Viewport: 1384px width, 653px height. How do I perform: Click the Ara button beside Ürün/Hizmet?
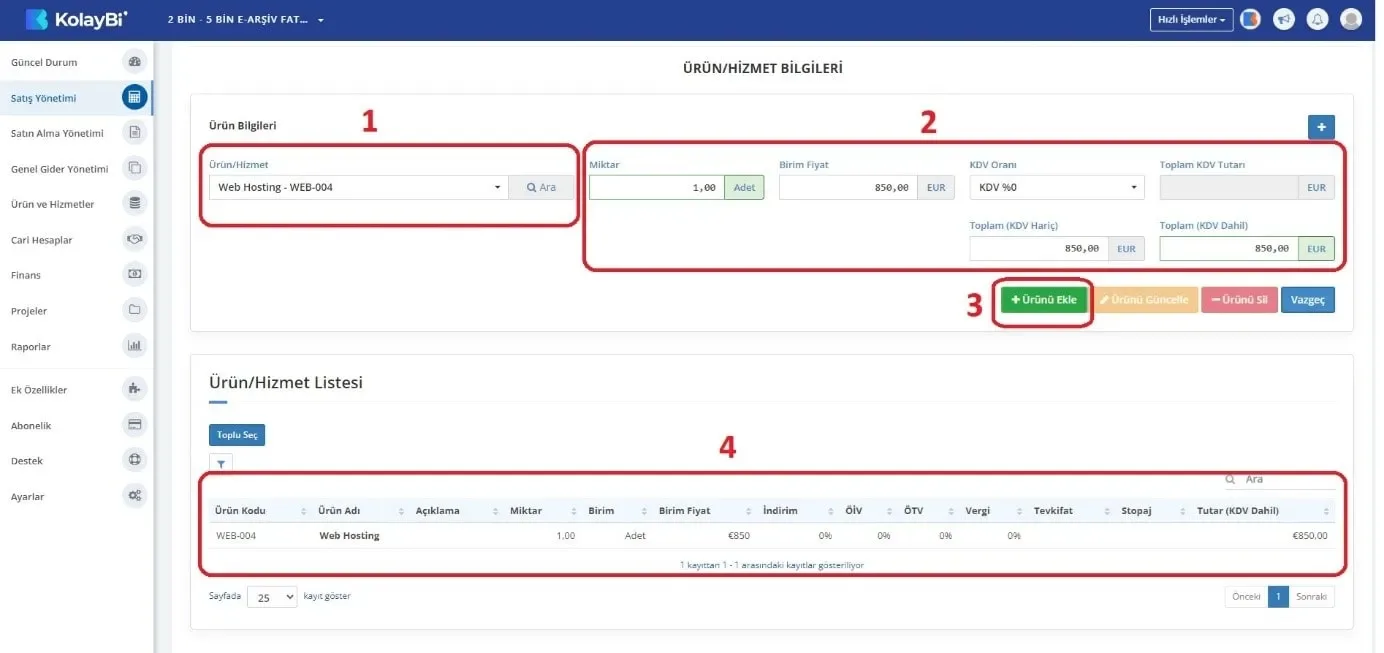point(542,187)
